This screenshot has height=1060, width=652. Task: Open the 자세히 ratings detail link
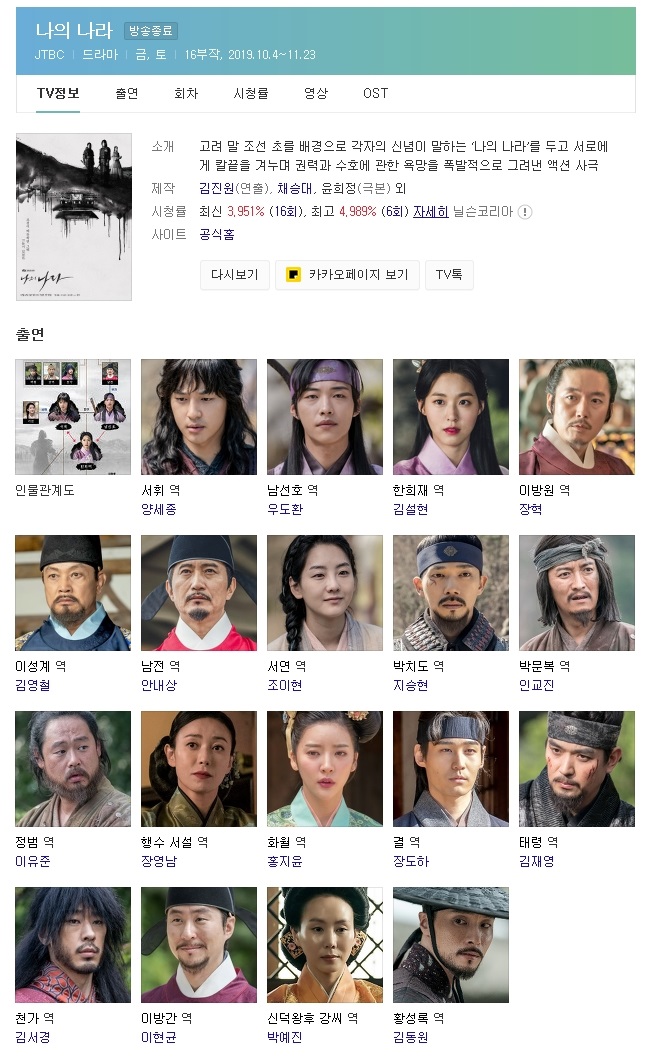coord(431,212)
